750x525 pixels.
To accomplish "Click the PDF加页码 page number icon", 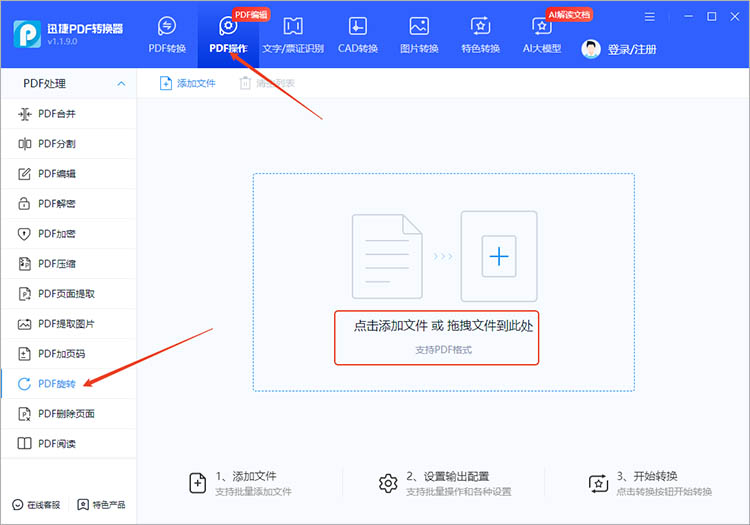I will [x=24, y=354].
